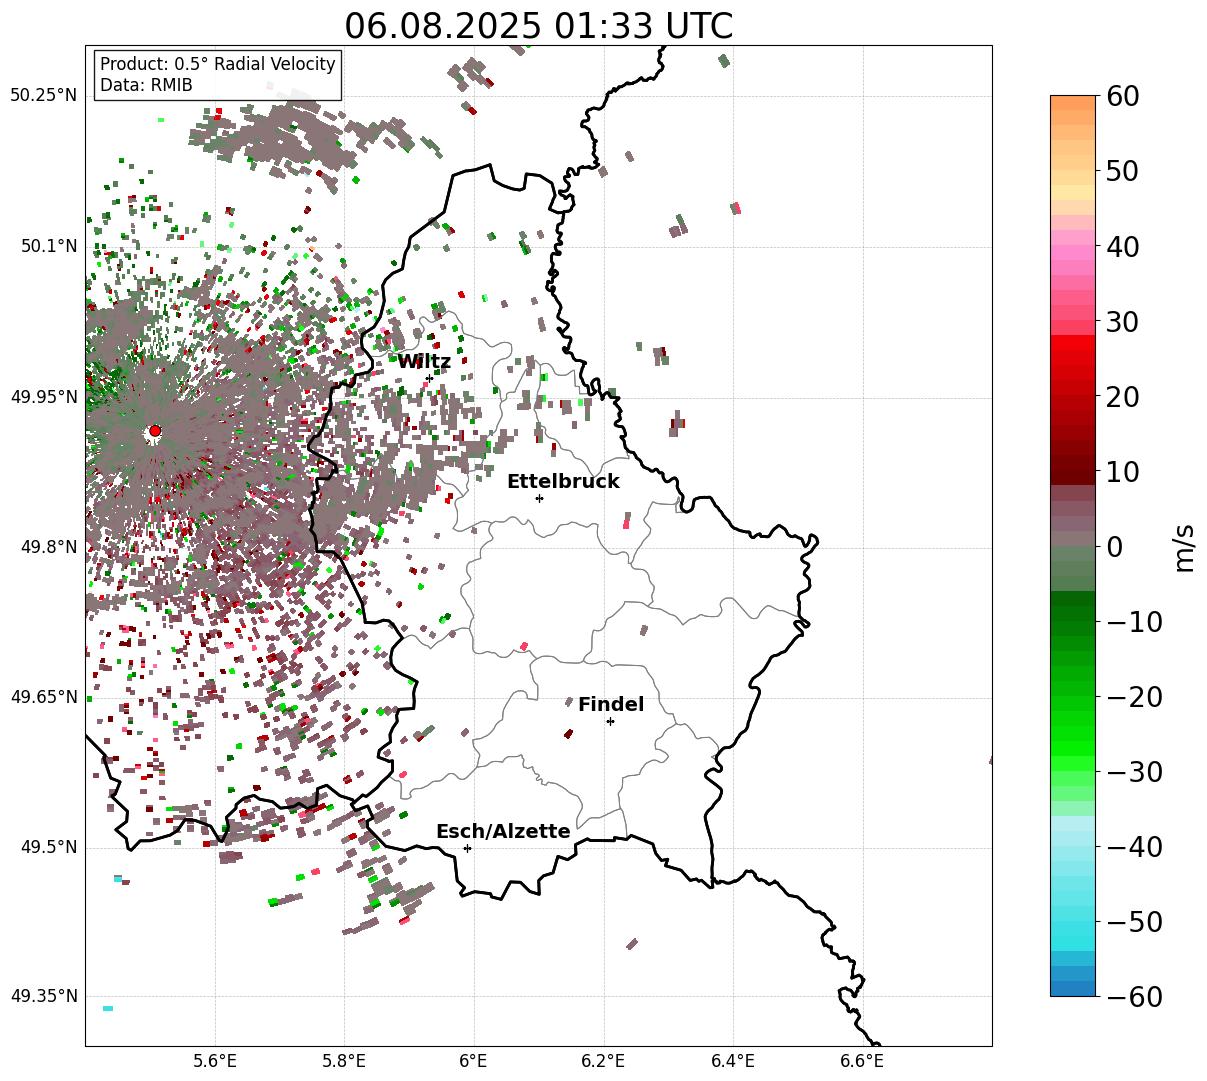This screenshot has height=1081, width=1207.
Task: Click the 6.2°E longitude label
Action: [603, 1060]
